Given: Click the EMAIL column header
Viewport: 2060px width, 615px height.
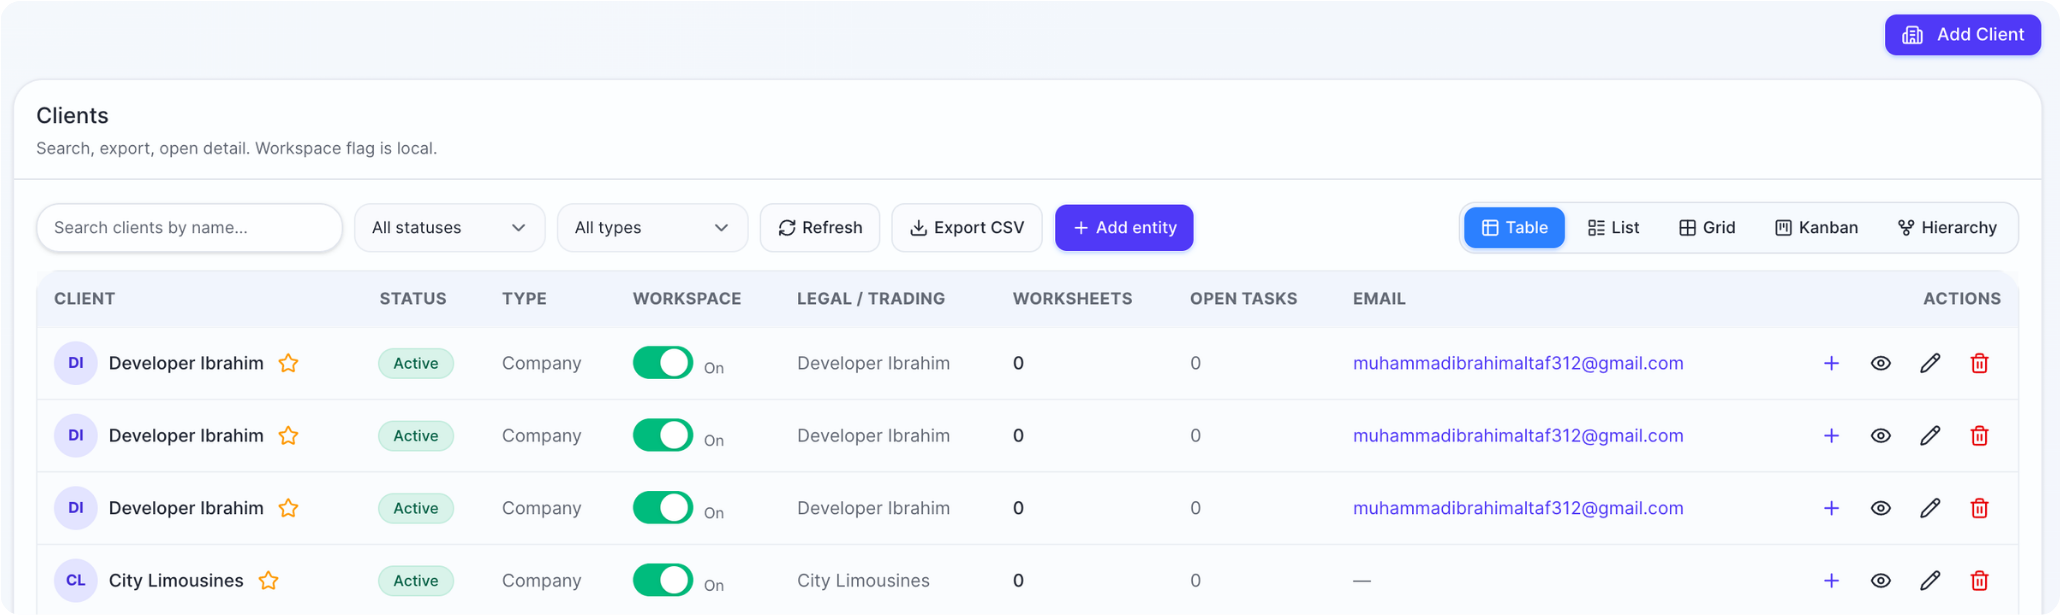Looking at the screenshot, I should (1379, 299).
